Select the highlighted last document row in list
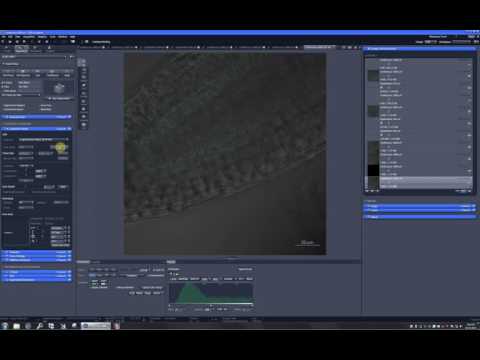 point(420,182)
